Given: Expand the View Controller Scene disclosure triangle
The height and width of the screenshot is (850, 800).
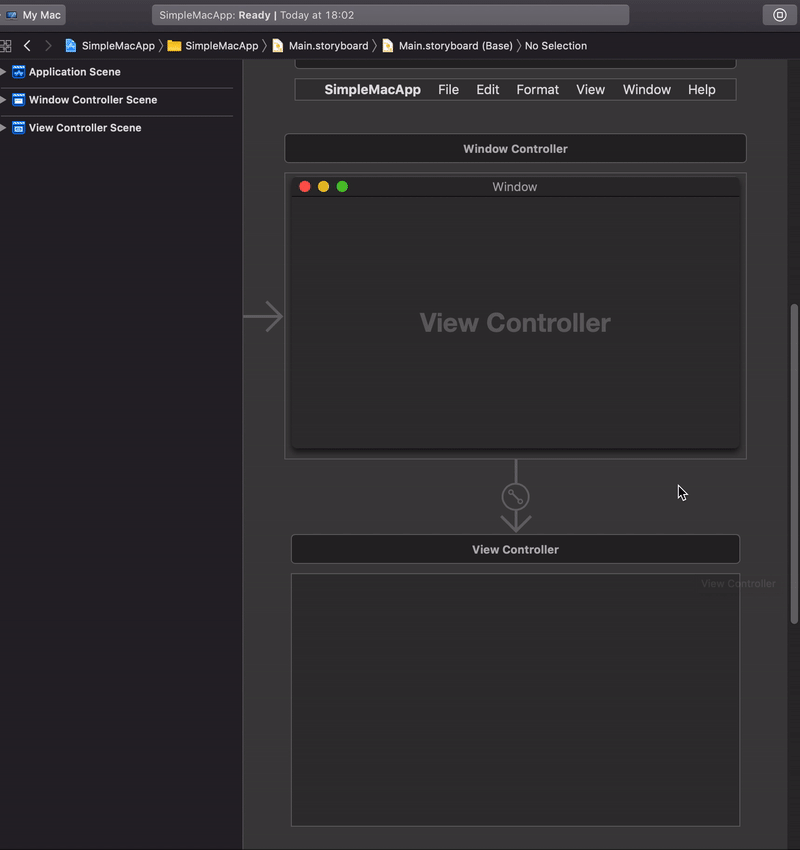Looking at the screenshot, I should 3,127.
